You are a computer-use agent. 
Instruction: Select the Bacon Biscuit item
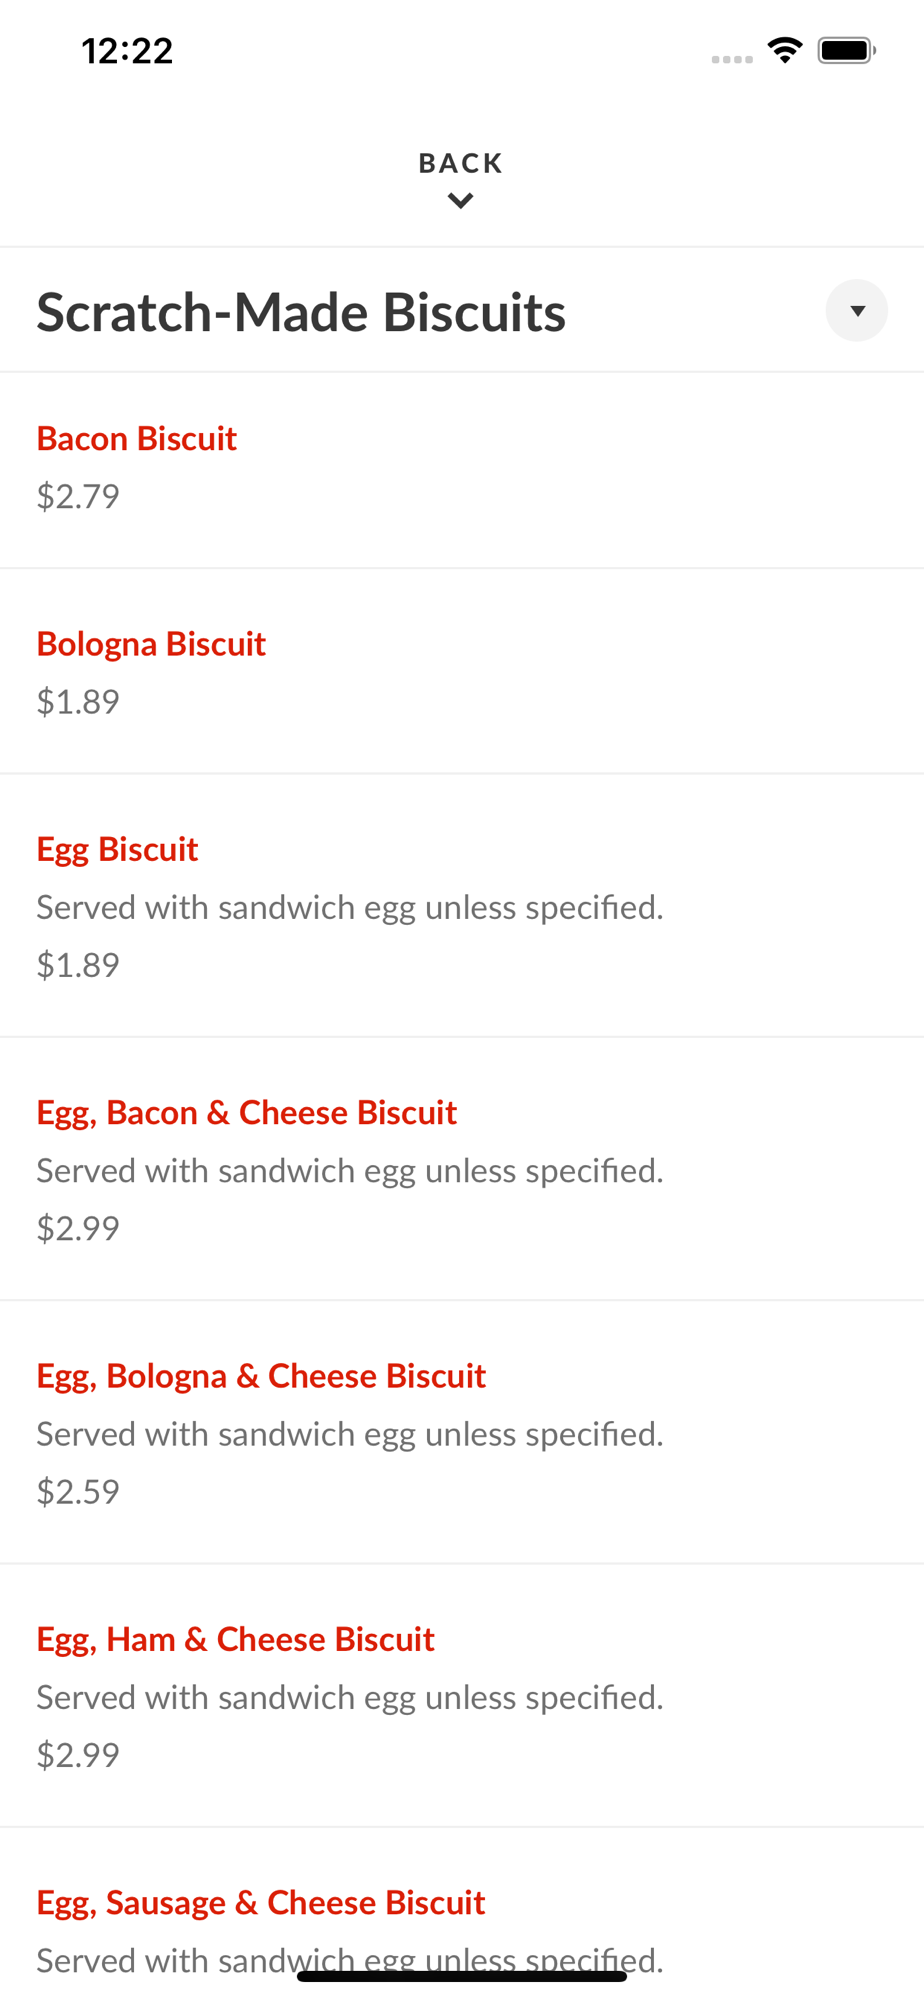pos(137,439)
